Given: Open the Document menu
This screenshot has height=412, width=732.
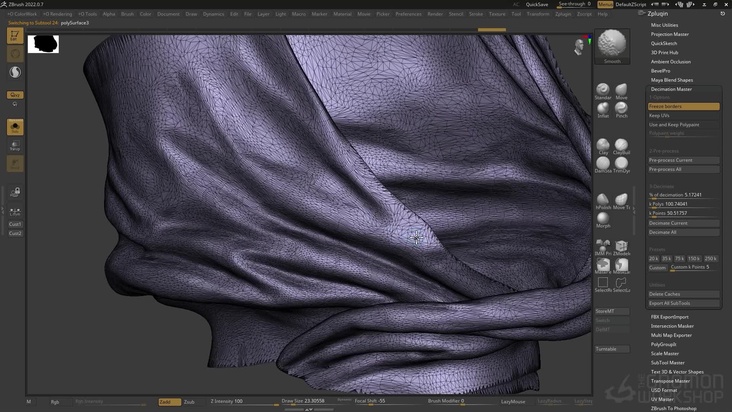Looking at the screenshot, I should click(168, 14).
